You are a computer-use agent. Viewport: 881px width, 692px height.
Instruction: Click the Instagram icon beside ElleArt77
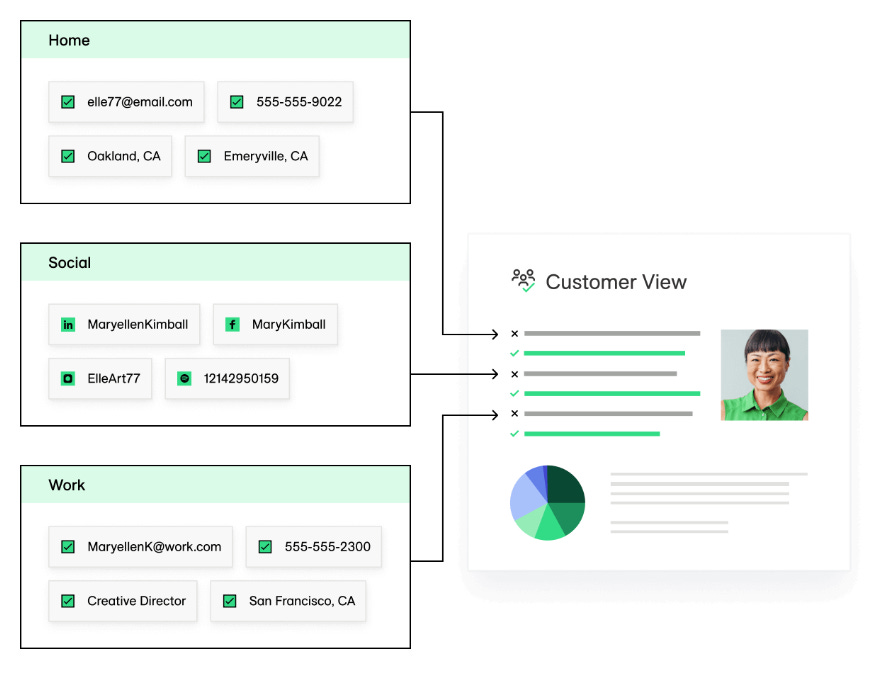pyautogui.click(x=68, y=379)
